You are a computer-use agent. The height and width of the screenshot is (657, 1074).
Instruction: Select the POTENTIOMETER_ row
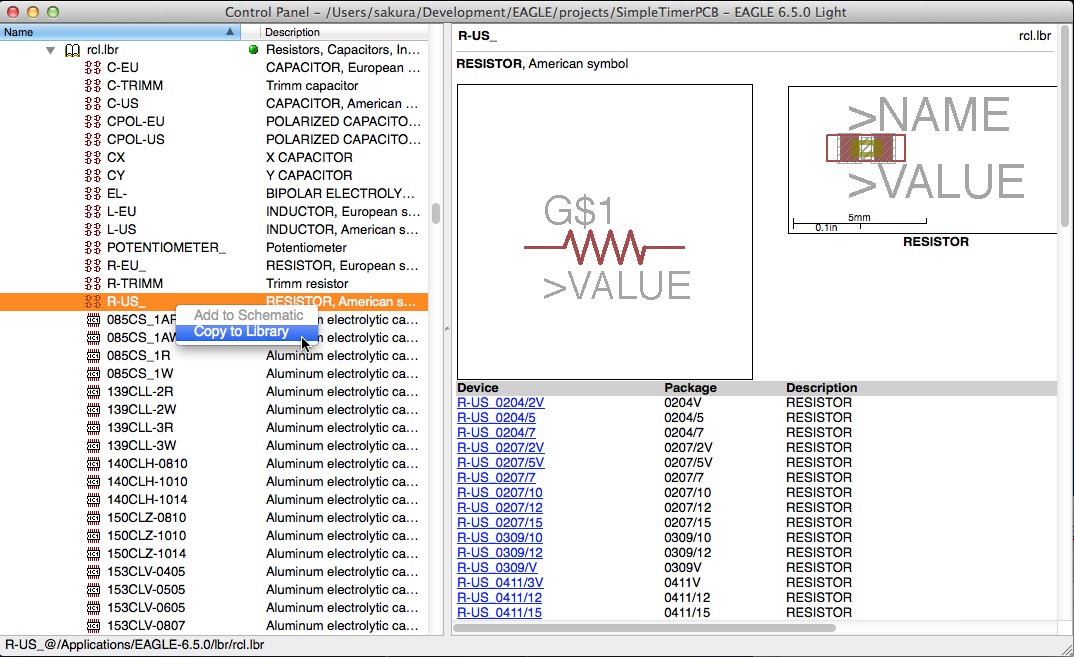point(214,247)
